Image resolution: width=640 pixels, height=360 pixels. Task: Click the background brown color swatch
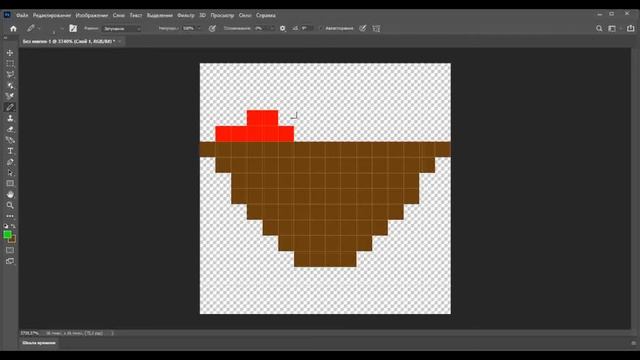(x=13, y=240)
